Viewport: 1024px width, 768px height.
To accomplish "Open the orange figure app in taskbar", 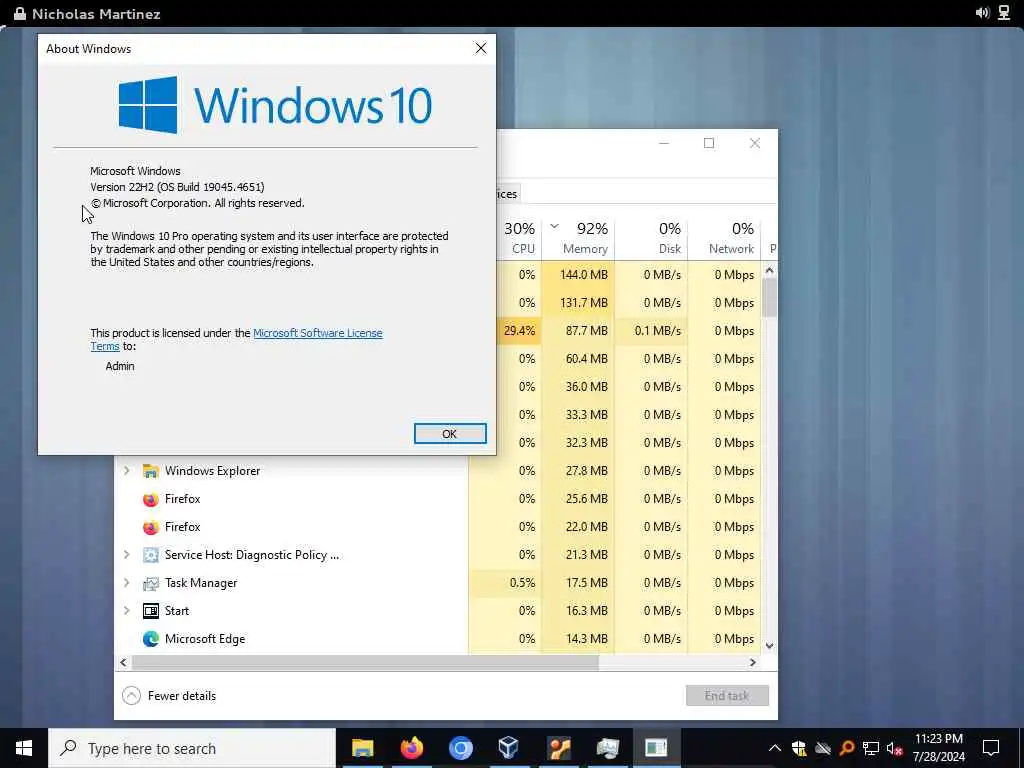I will point(558,748).
